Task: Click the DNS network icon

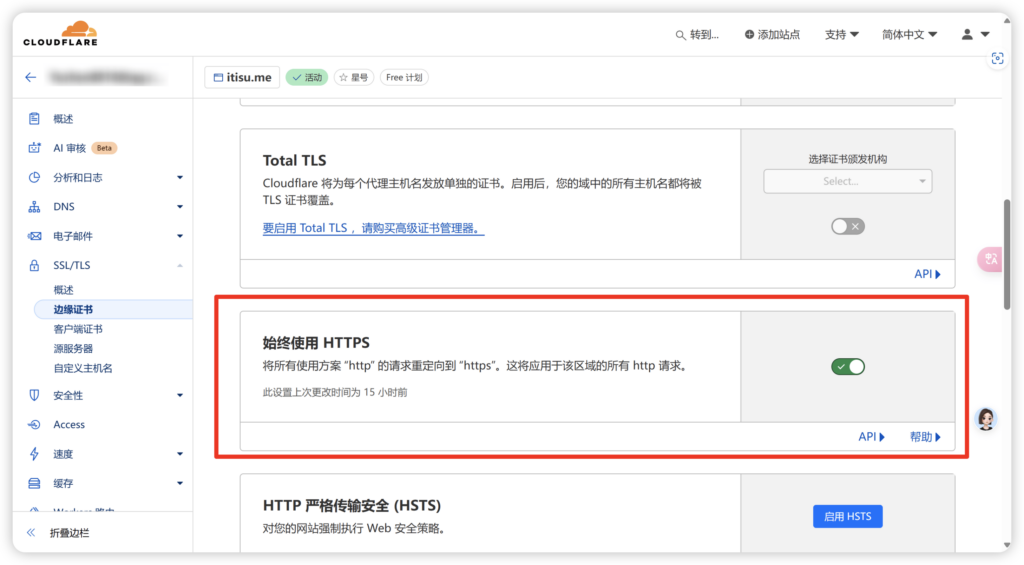Action: click(34, 206)
